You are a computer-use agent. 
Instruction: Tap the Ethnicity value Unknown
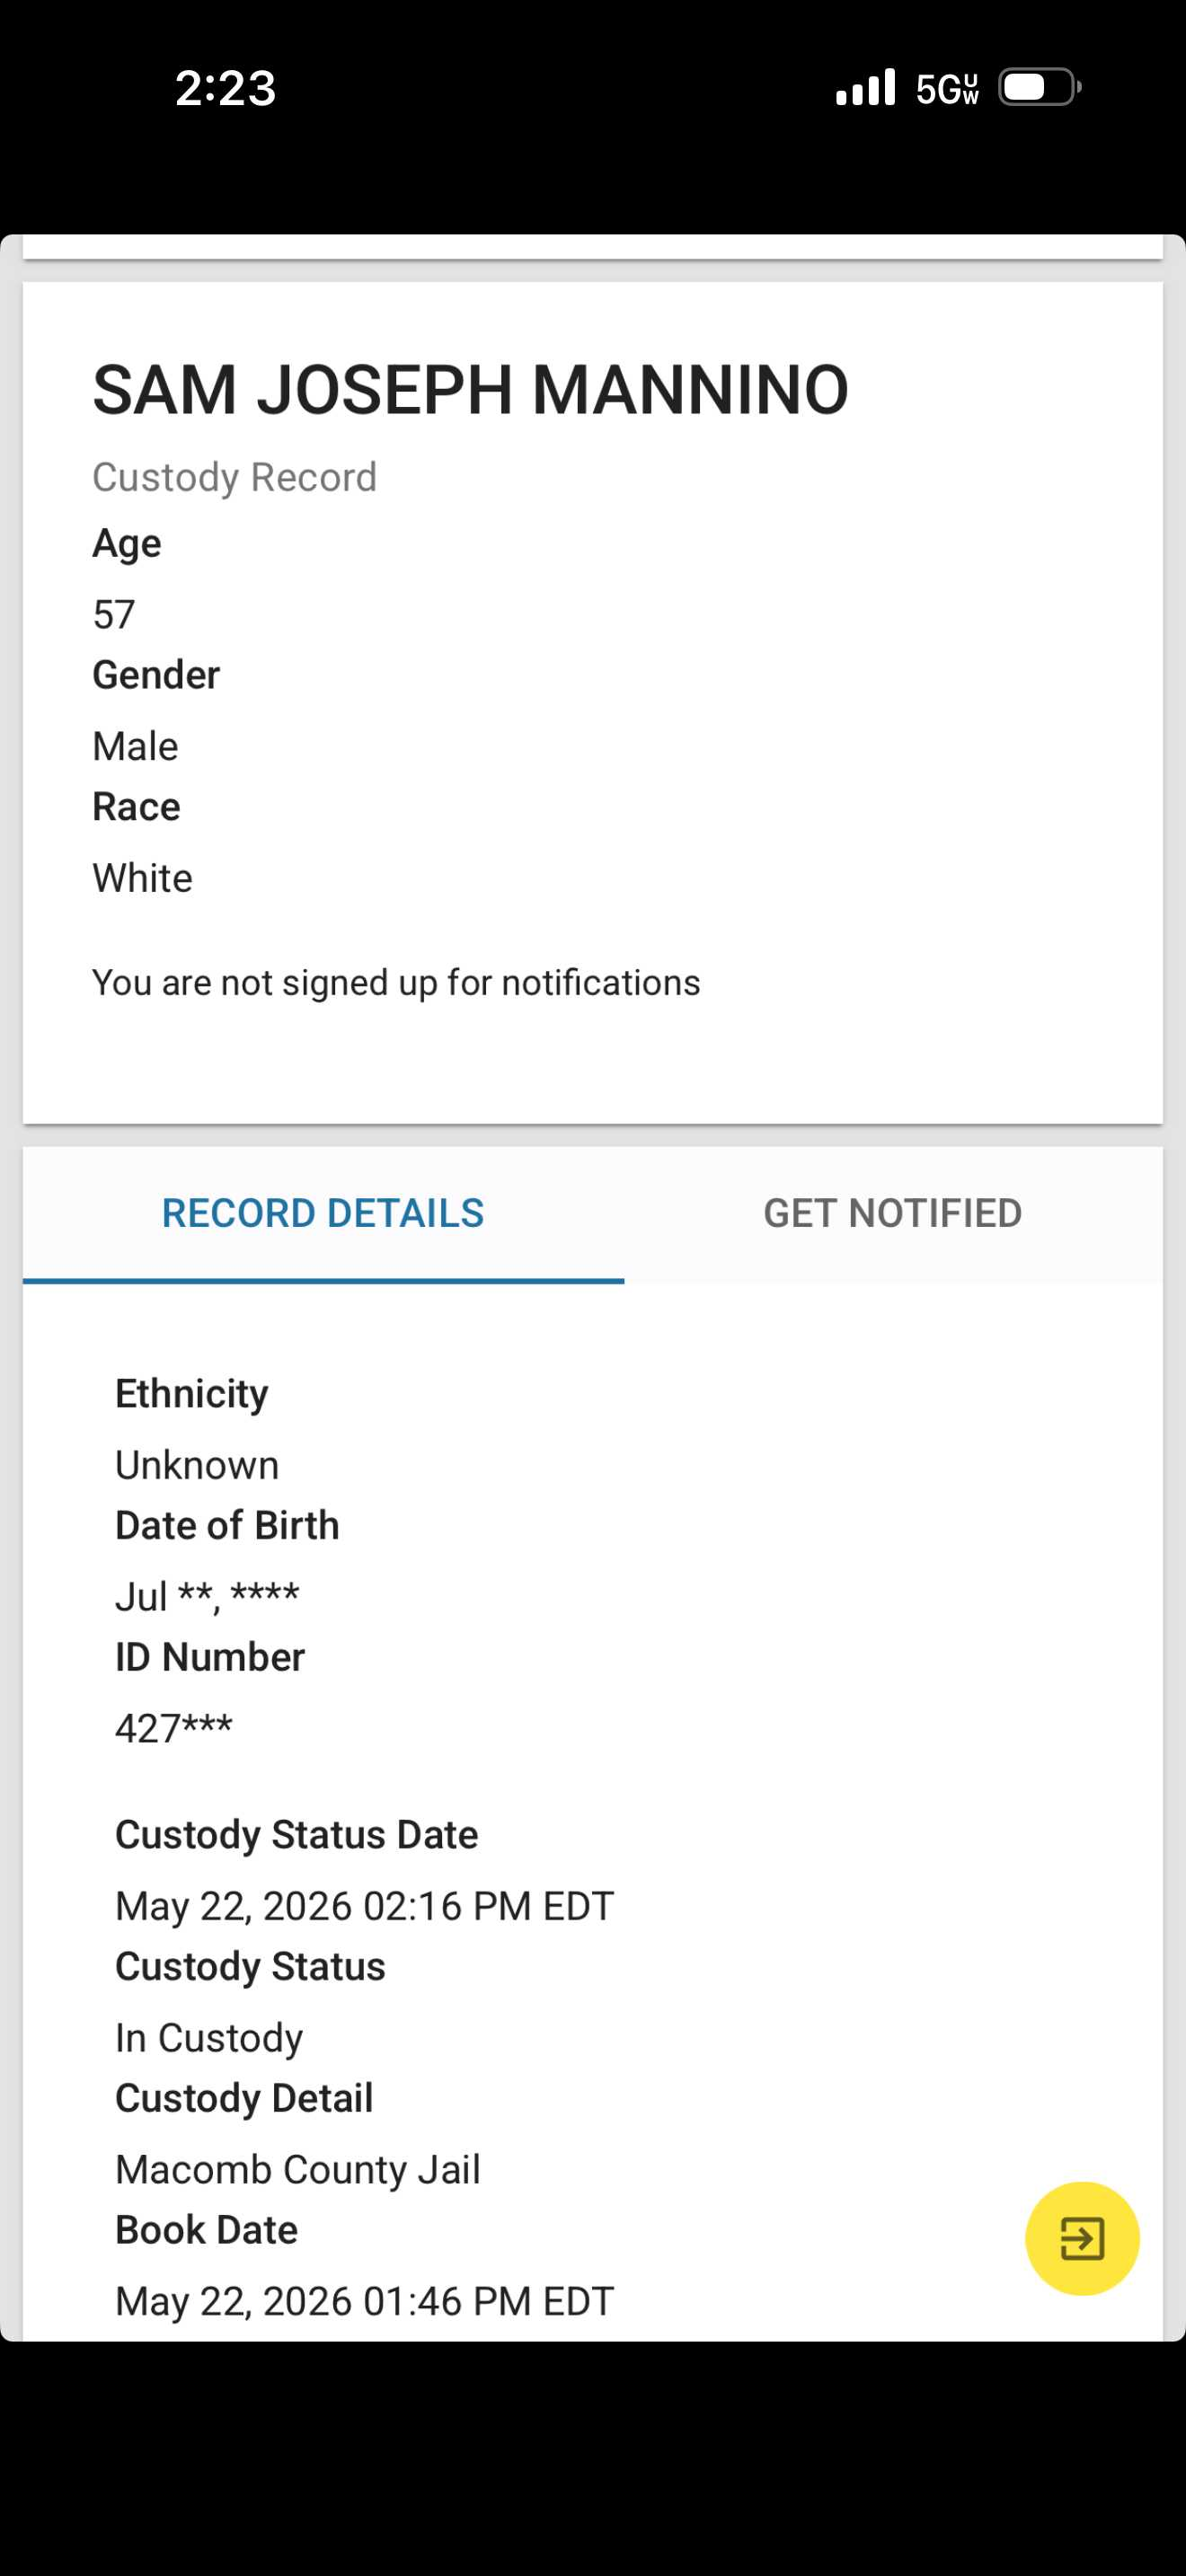(197, 1465)
